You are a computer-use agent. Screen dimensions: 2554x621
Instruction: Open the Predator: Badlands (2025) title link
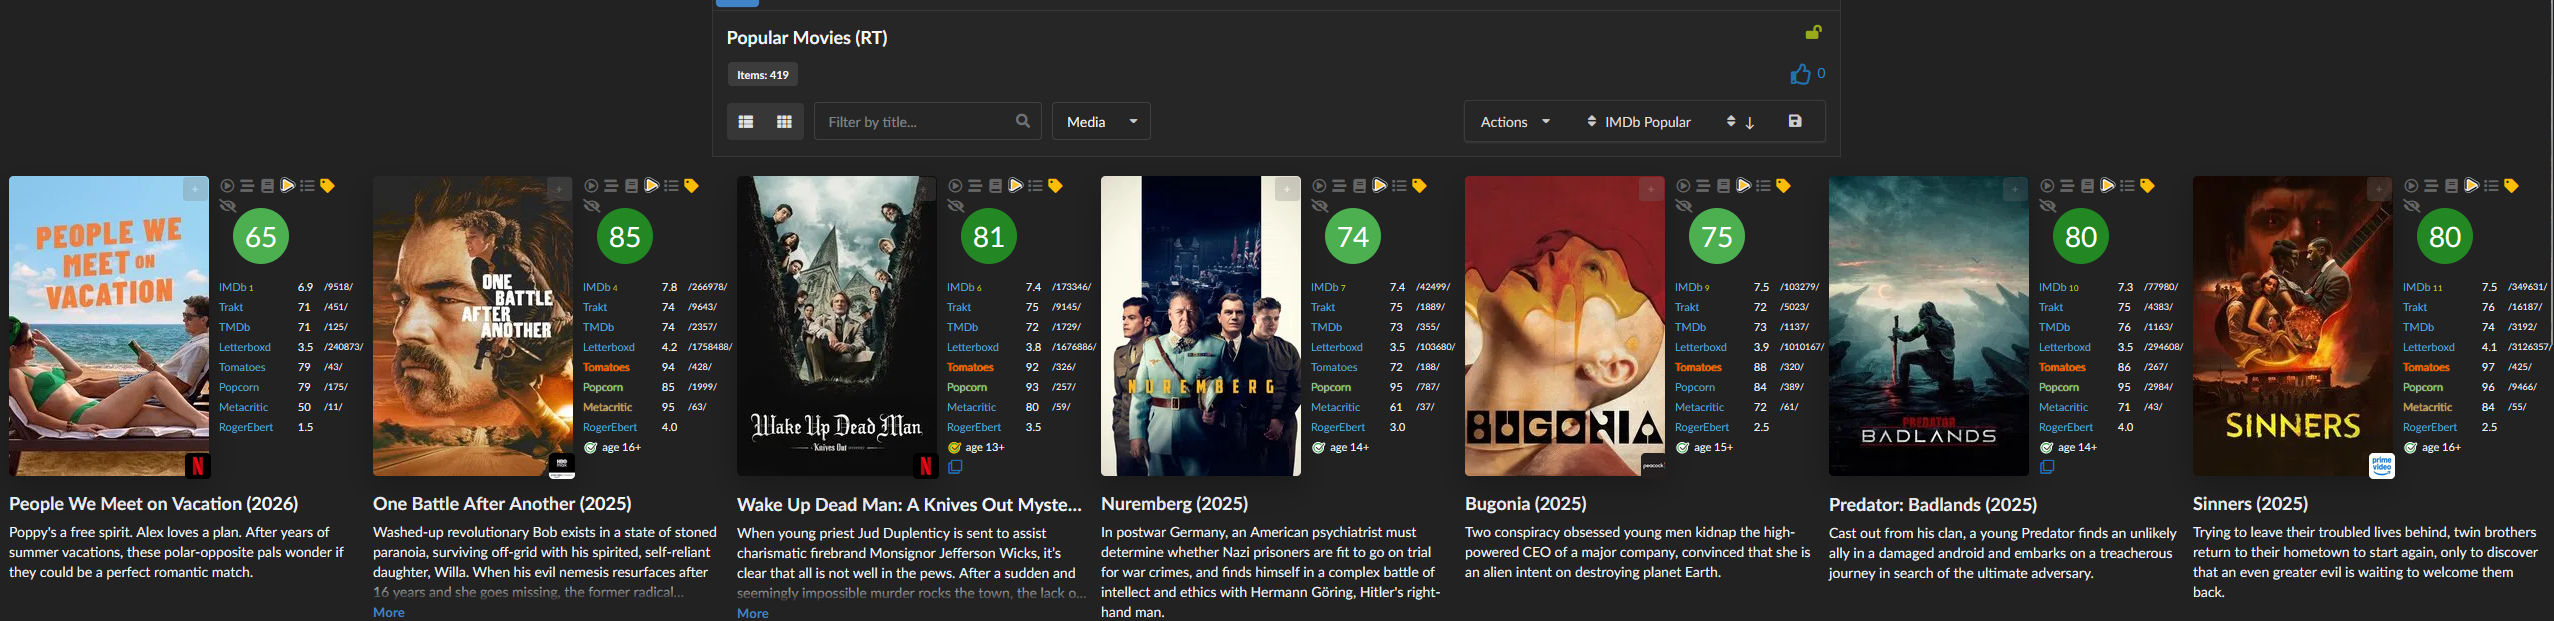click(1933, 505)
